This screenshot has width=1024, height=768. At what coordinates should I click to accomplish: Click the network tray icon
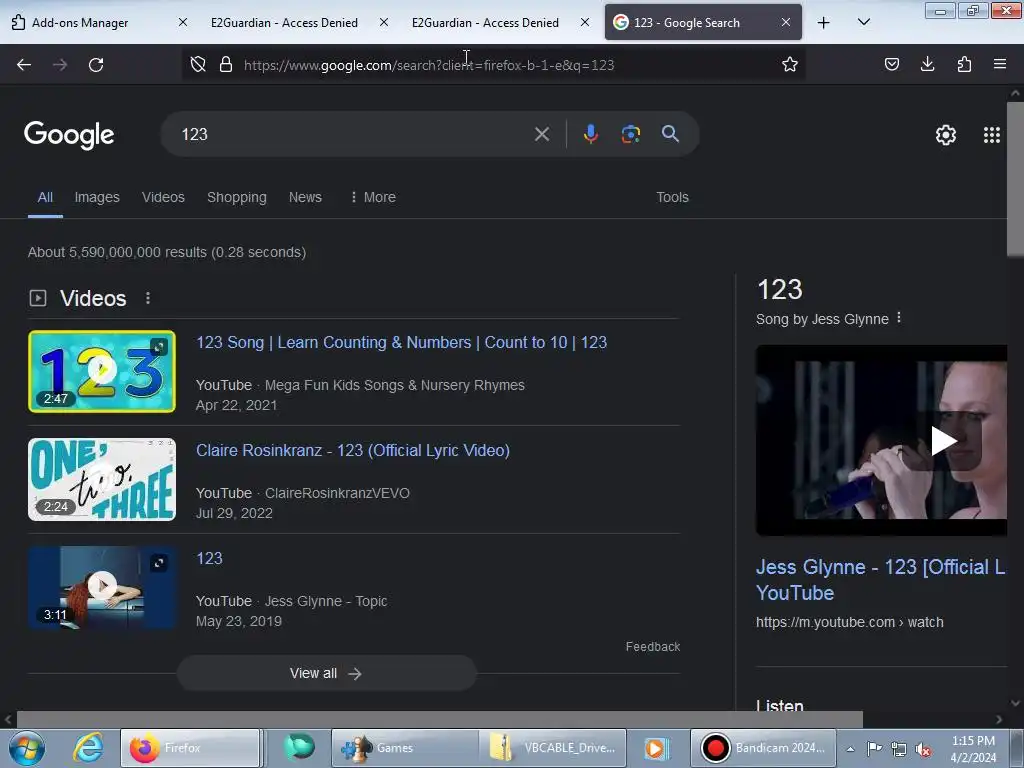point(899,749)
